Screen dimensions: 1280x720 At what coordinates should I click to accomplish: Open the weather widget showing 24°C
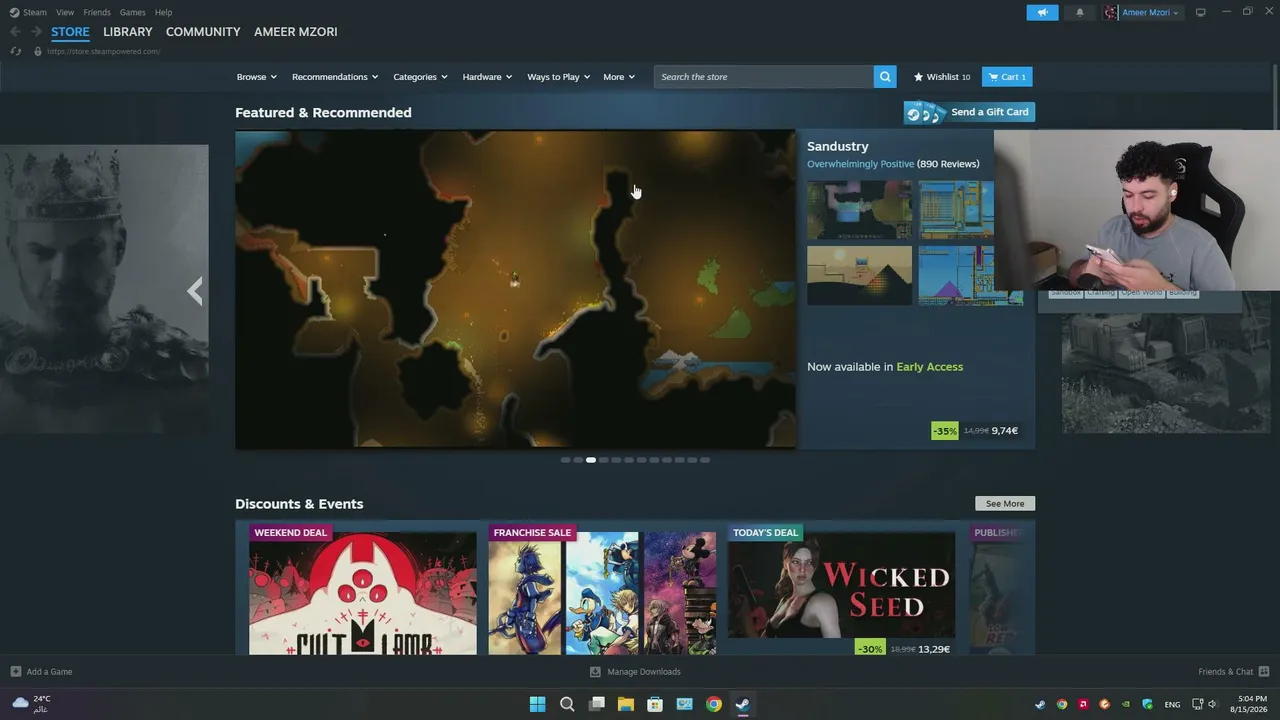click(31, 704)
